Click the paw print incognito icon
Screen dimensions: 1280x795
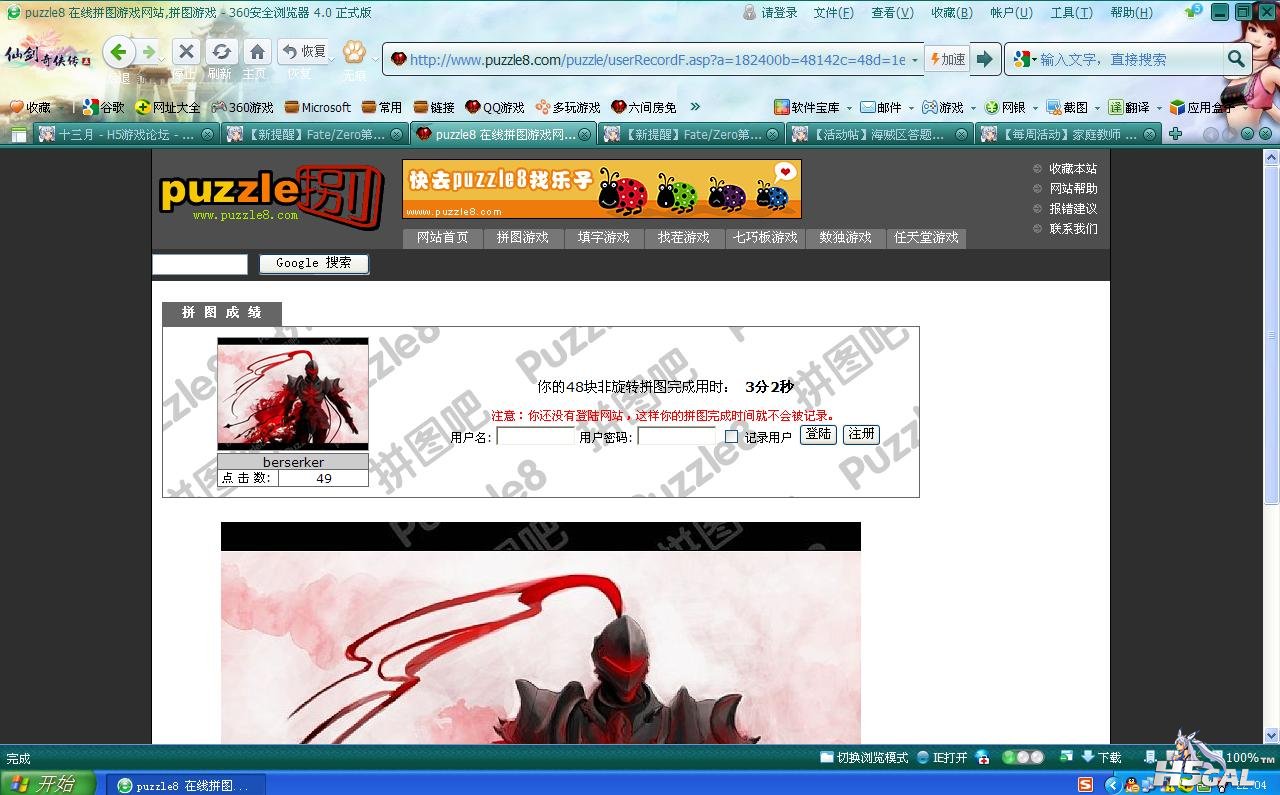[354, 52]
